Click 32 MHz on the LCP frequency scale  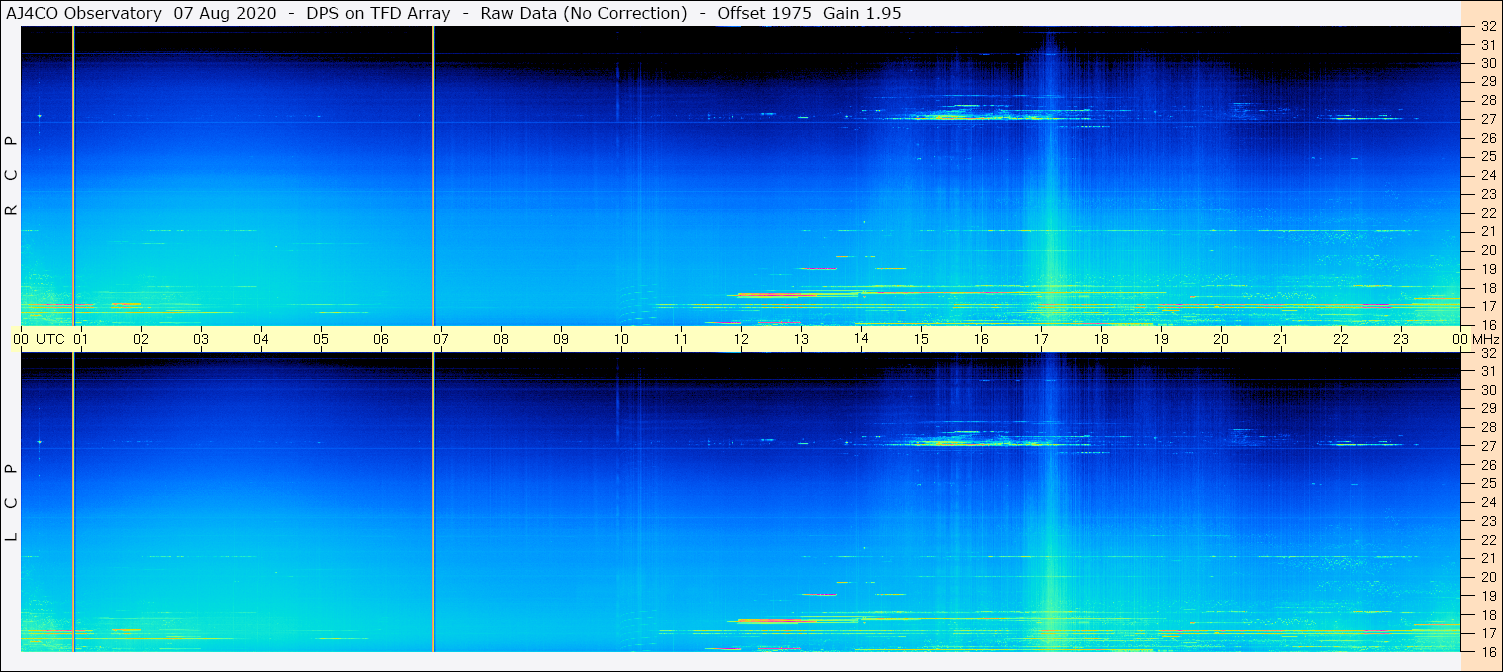[x=1488, y=353]
